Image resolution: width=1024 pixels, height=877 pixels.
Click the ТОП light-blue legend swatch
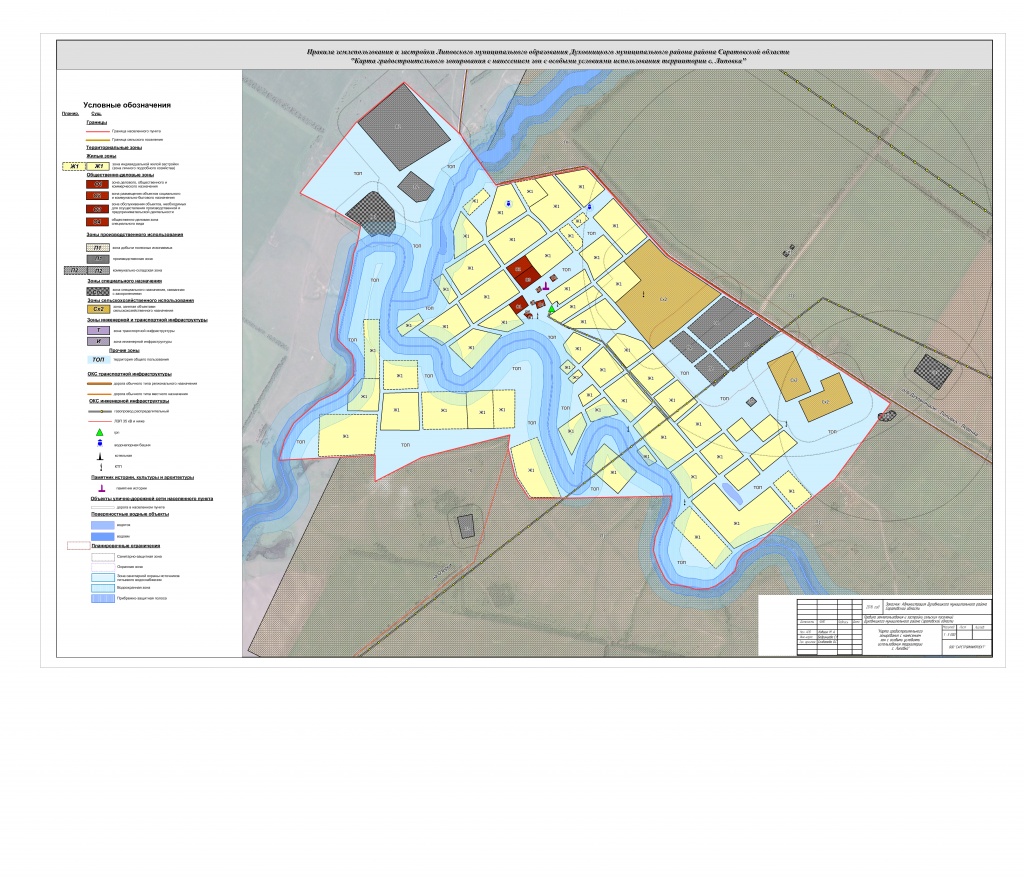point(98,359)
